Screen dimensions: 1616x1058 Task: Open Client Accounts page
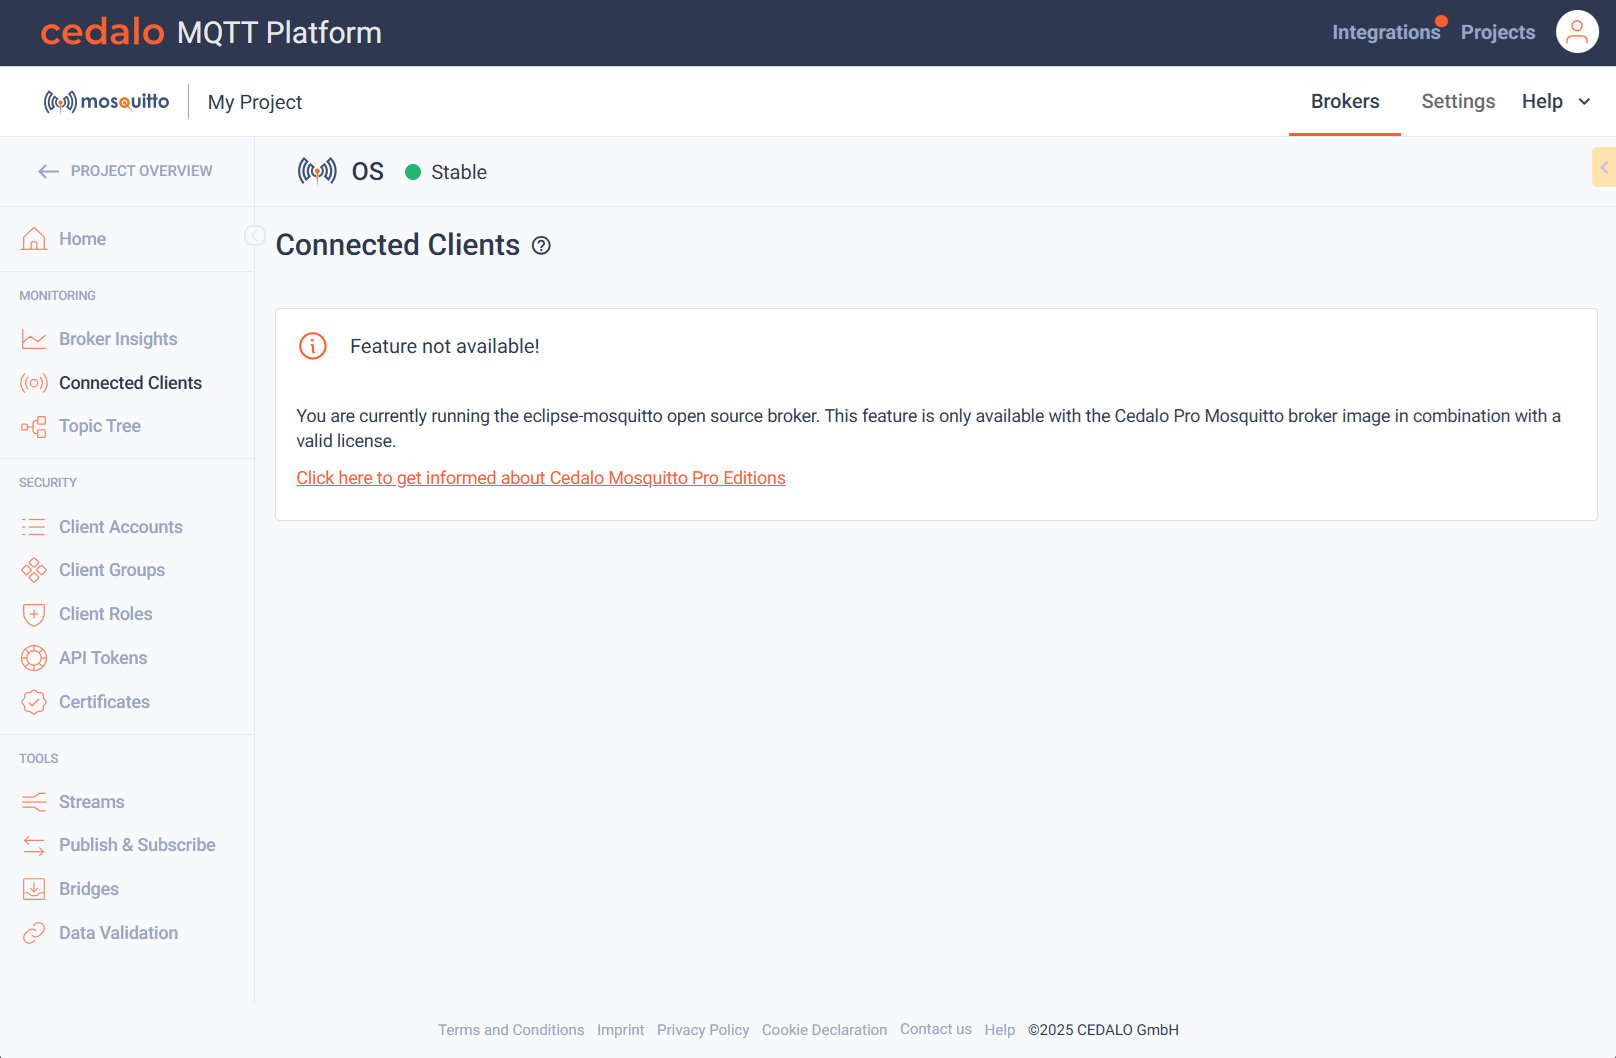click(121, 527)
